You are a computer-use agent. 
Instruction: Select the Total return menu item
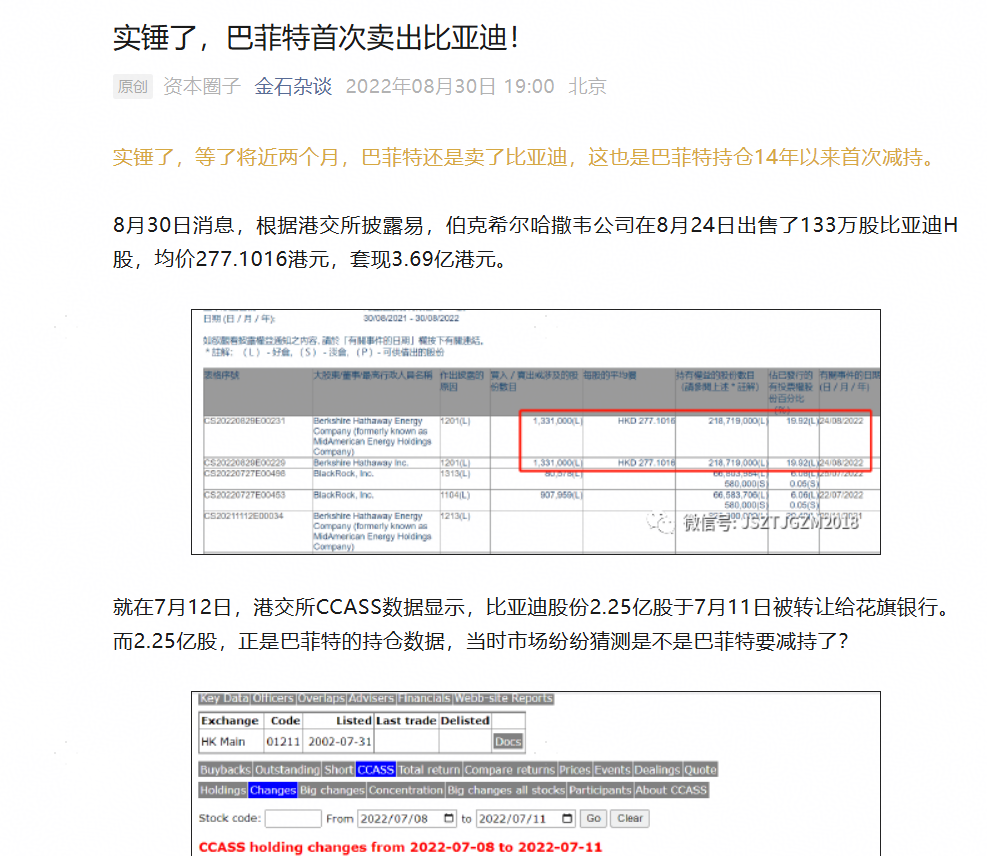pyautogui.click(x=429, y=770)
